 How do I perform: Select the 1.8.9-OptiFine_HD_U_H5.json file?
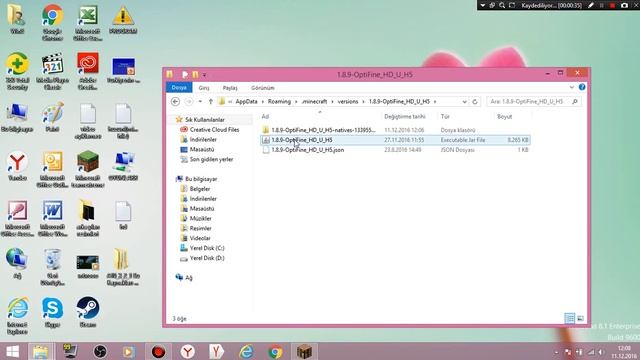click(395, 150)
